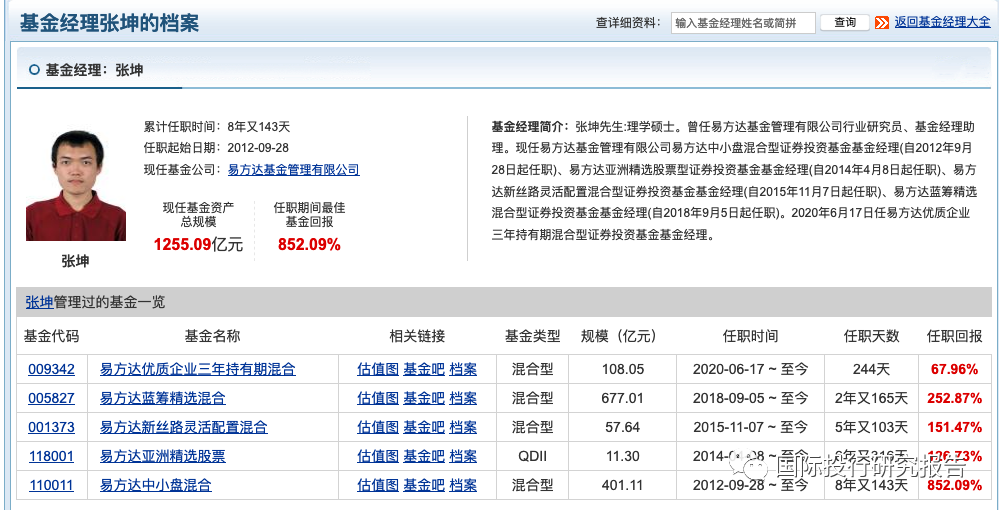Open the 张坤 link in 管理过的基金一览 heading
Viewport: 999px width, 510px height.
point(40,302)
